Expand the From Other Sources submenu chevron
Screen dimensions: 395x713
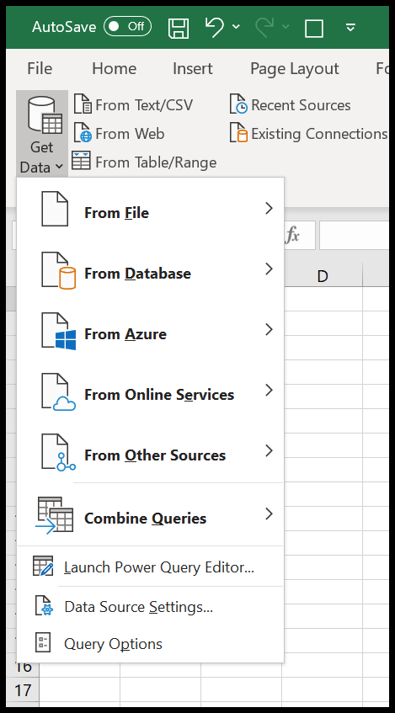(269, 451)
